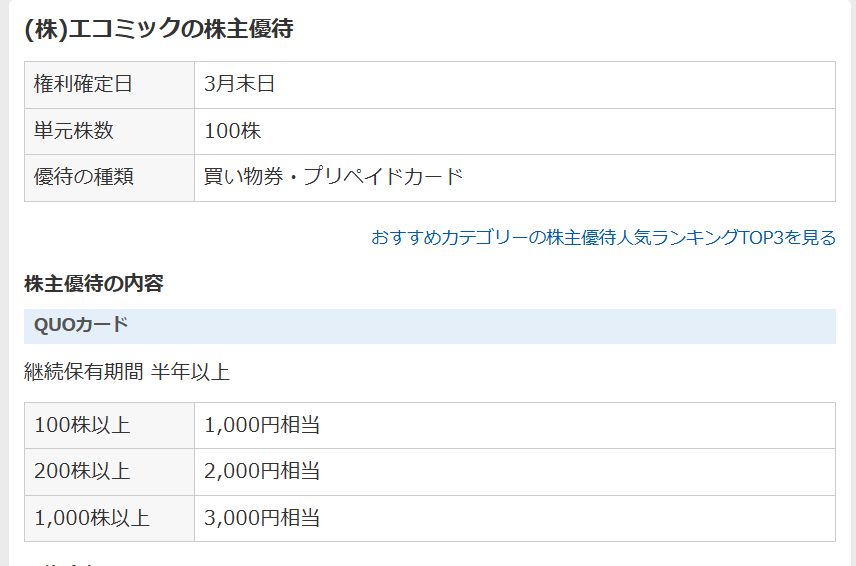Select the 100株以上 row header
Screen dimensions: 856x566
point(109,426)
